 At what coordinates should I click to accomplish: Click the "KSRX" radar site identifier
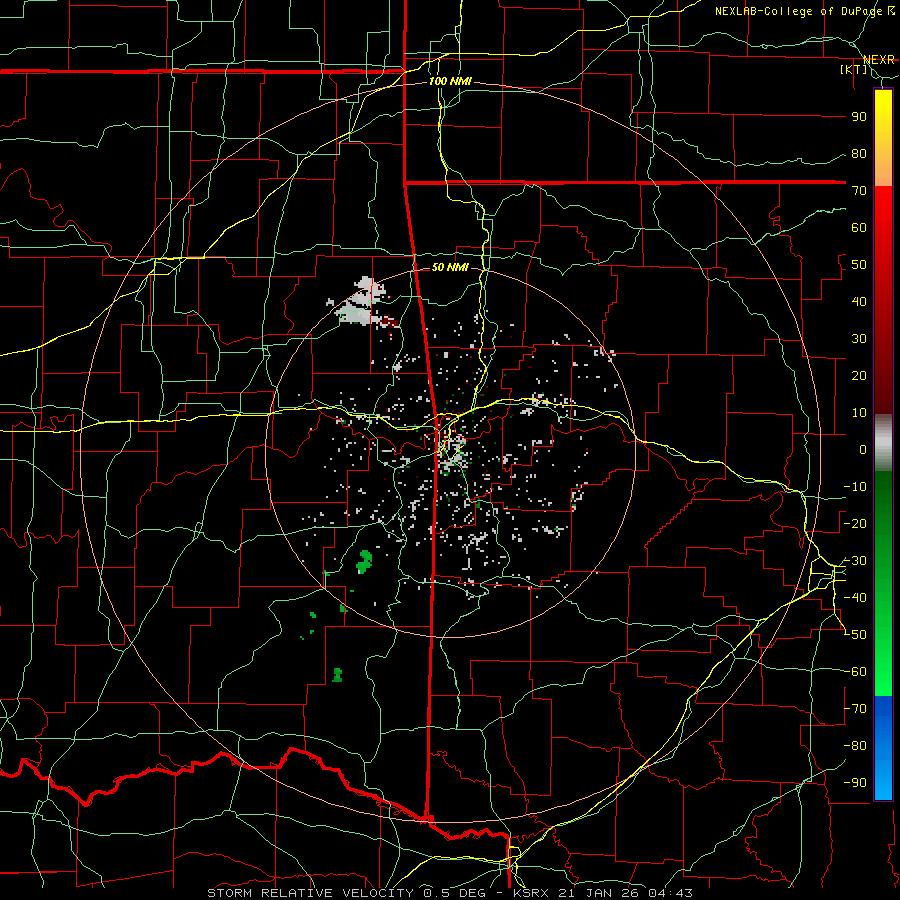pyautogui.click(x=529, y=893)
